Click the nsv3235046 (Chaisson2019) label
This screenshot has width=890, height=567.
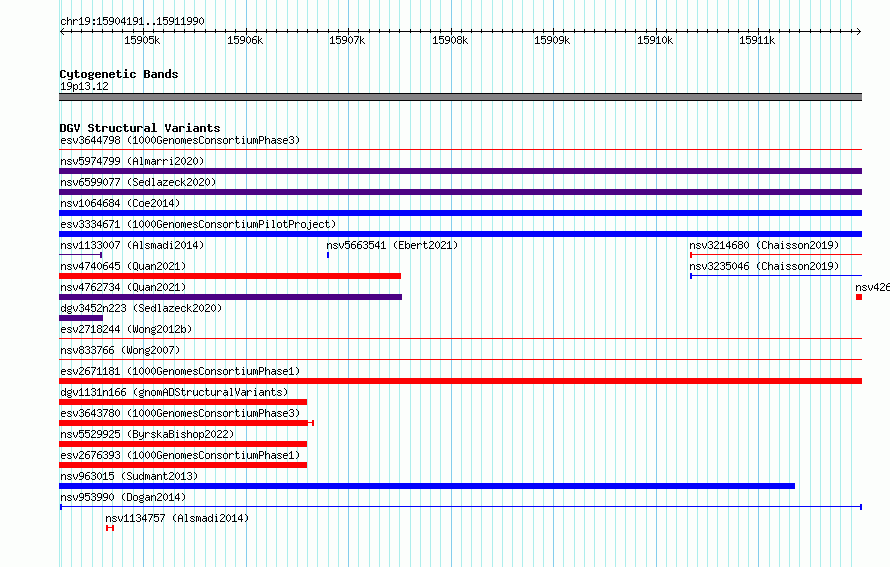[x=764, y=266]
